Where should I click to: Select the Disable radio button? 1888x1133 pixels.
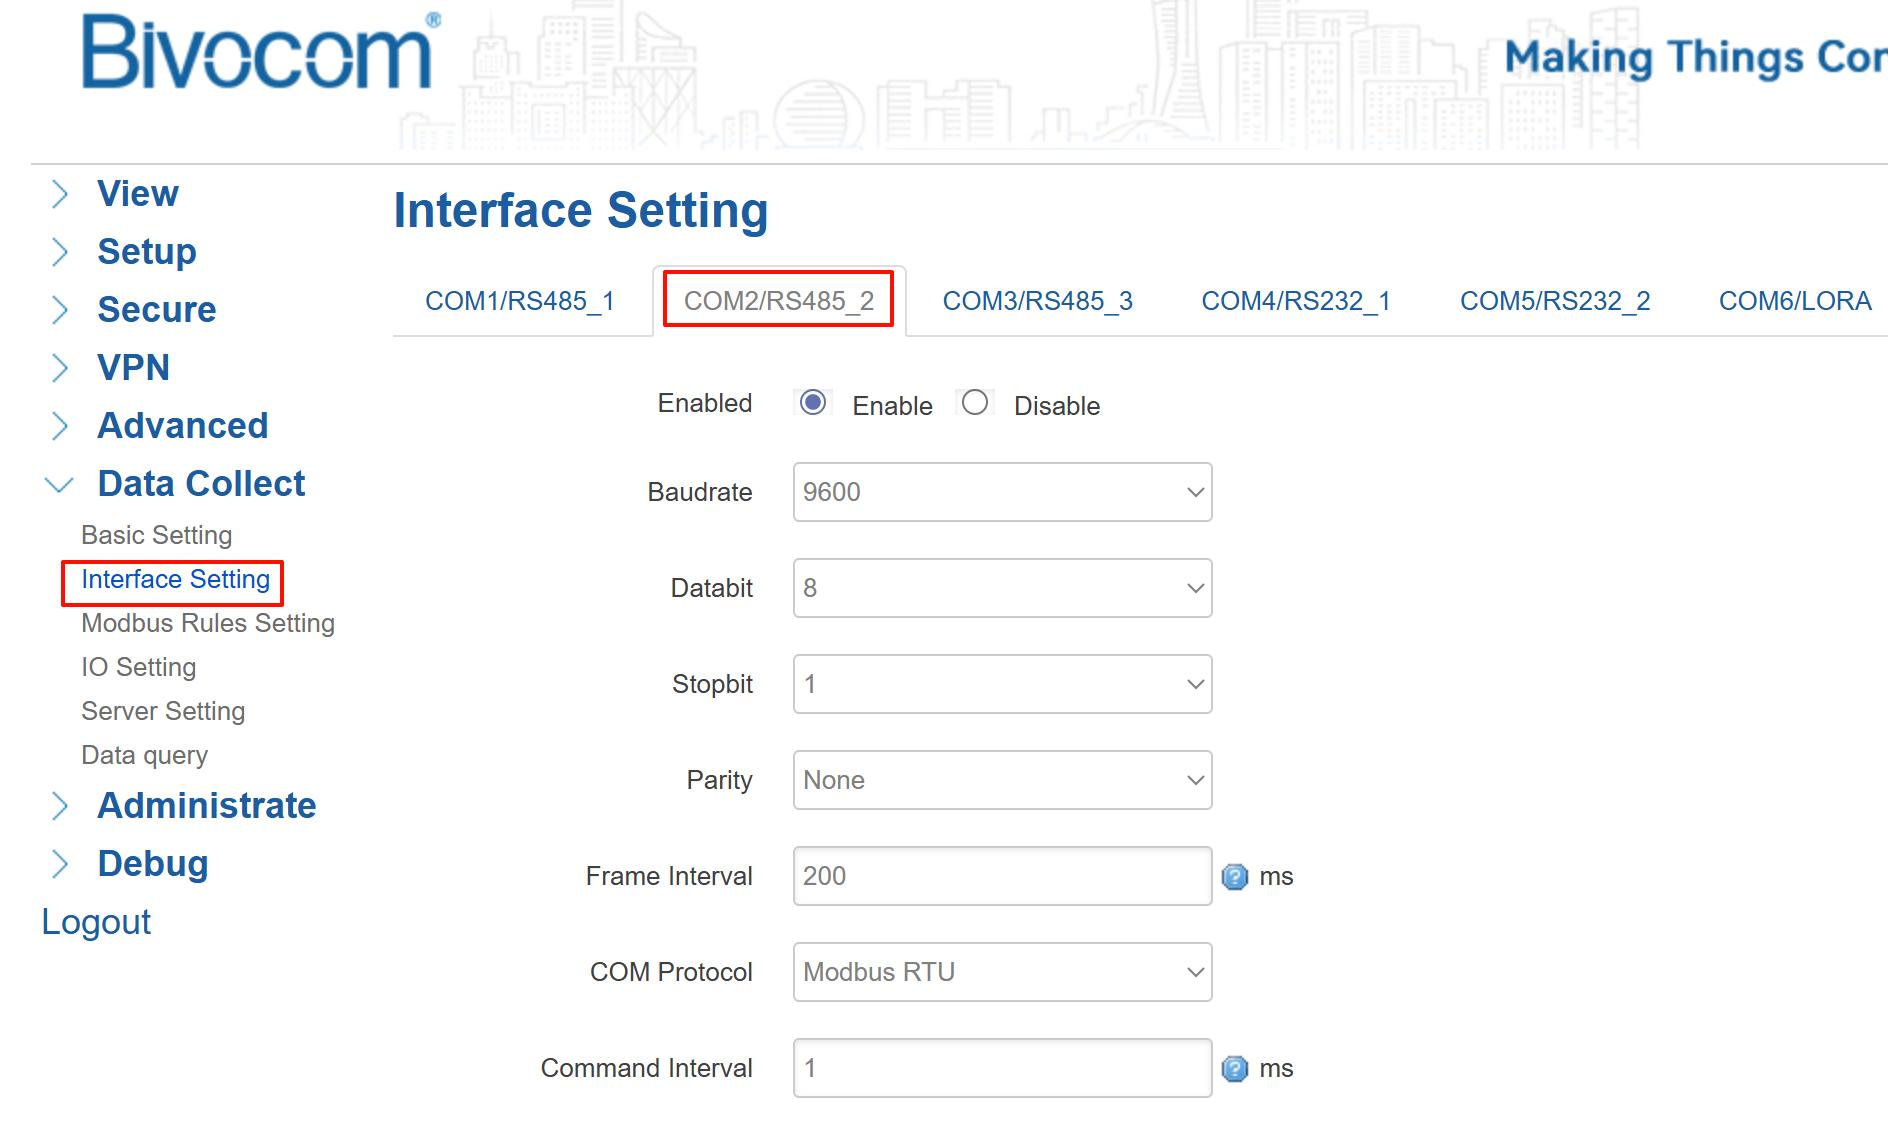[x=974, y=403]
